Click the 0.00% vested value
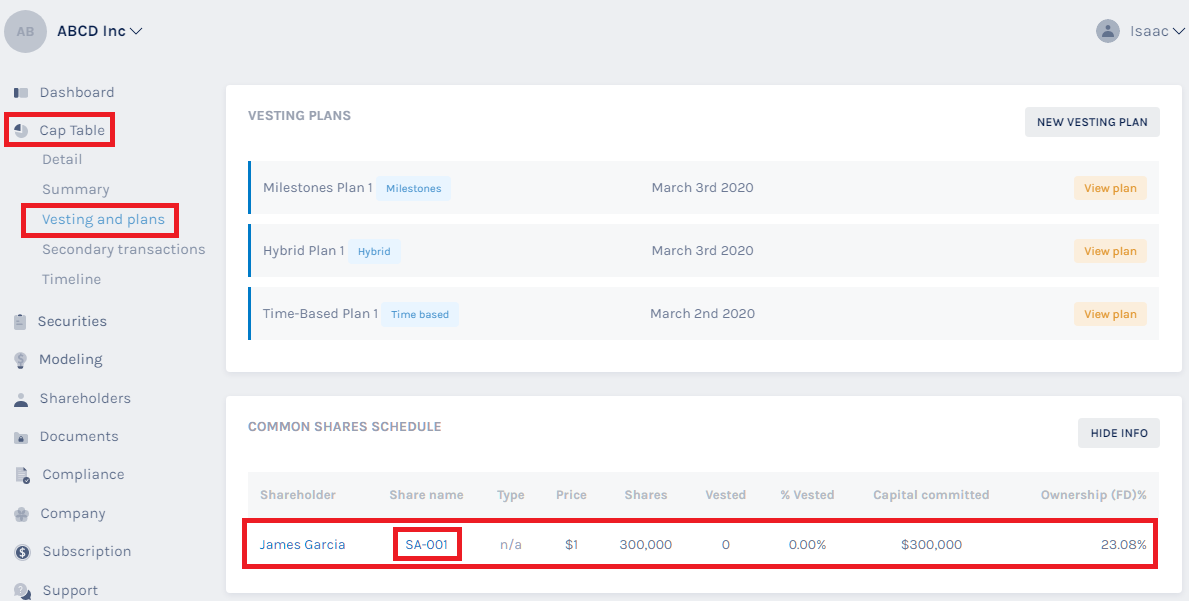The width and height of the screenshot is (1189, 601). (x=807, y=544)
